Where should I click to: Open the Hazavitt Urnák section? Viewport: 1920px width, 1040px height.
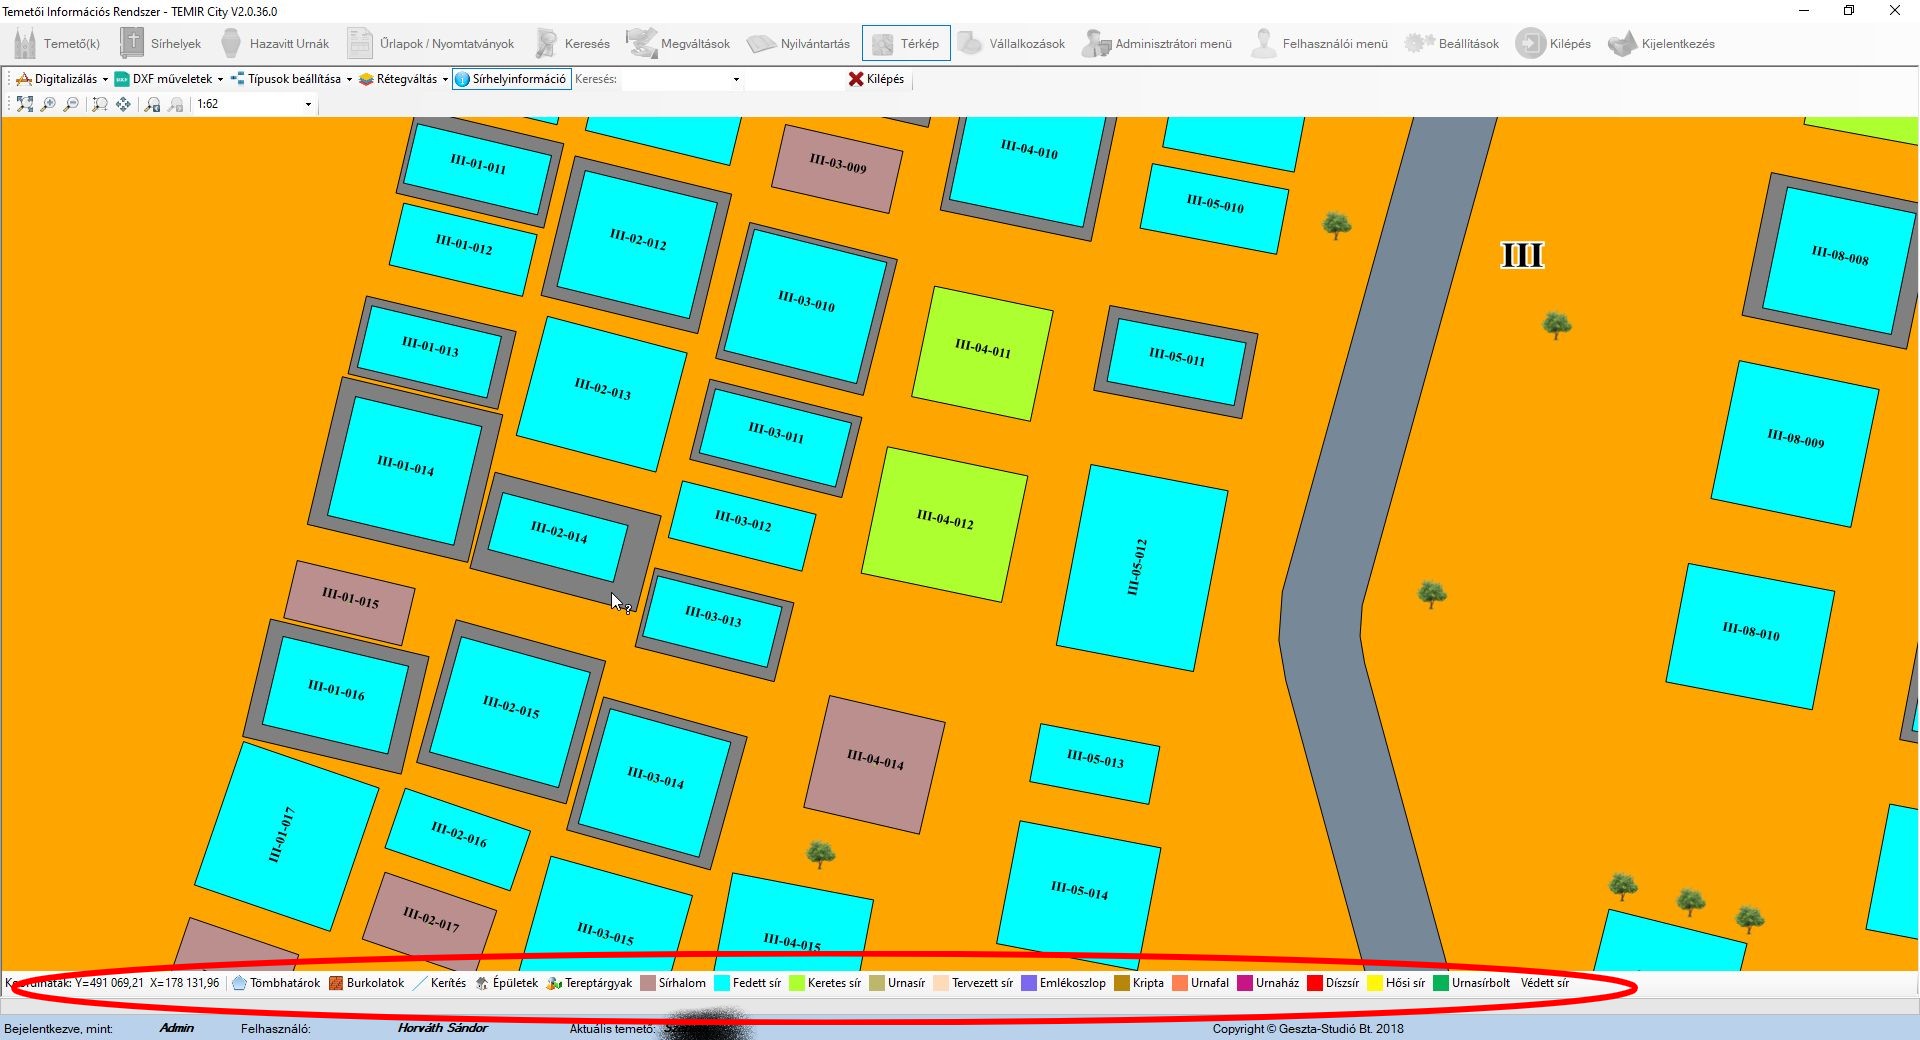(x=275, y=44)
